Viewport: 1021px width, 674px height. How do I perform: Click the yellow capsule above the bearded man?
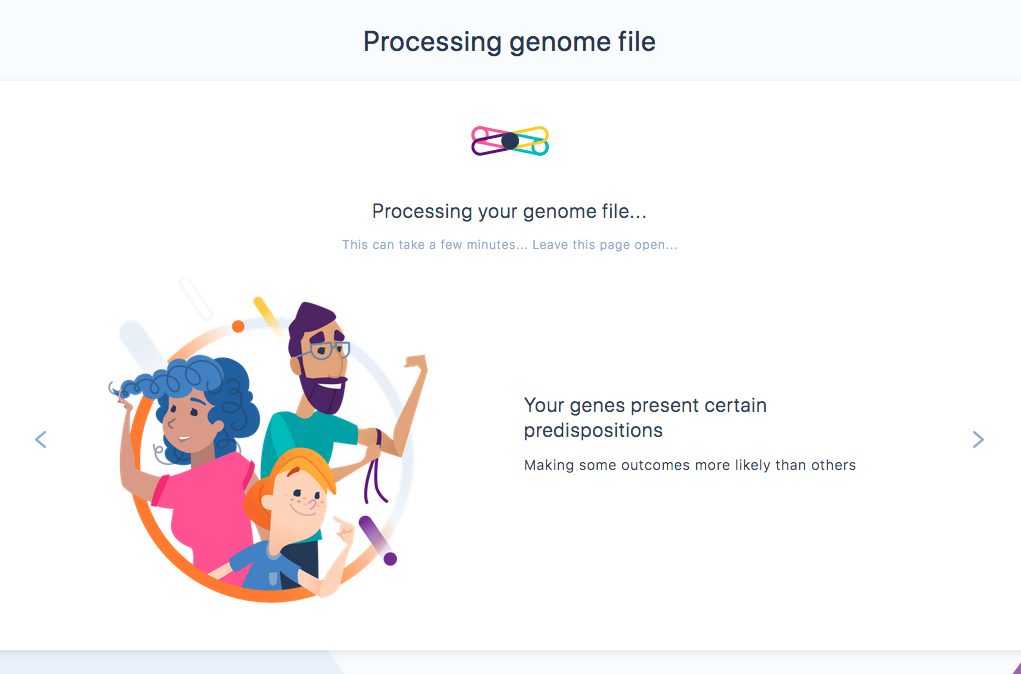point(266,313)
